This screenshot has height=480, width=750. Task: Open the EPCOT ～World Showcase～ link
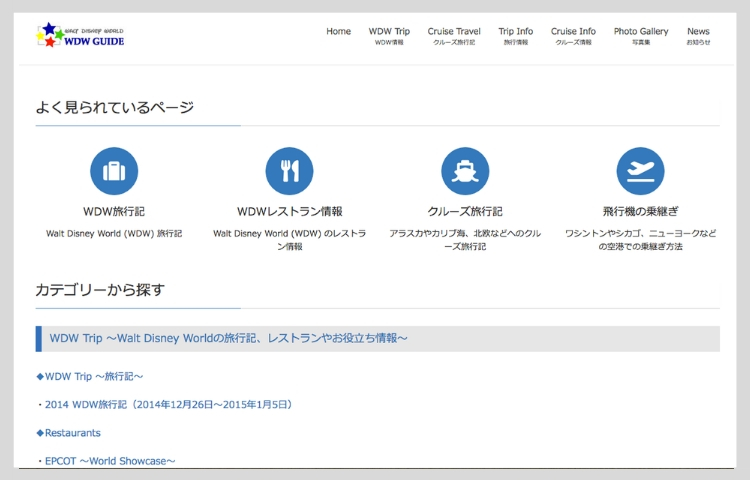[x=110, y=461]
